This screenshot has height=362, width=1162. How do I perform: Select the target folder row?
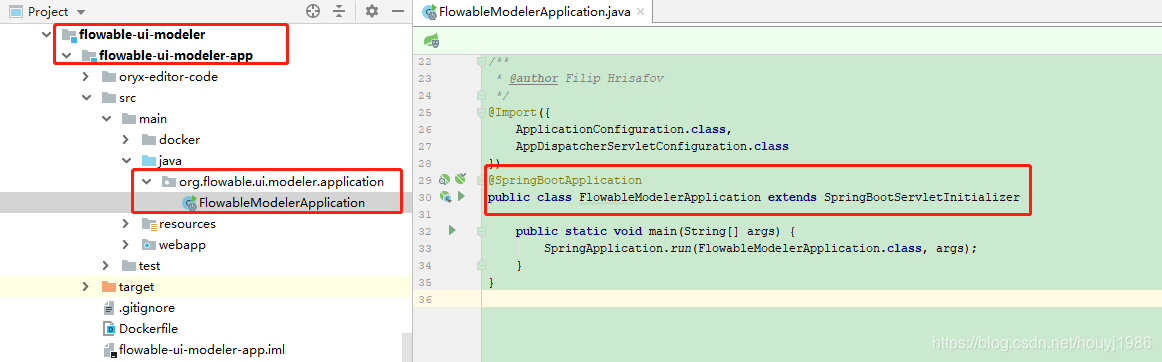136,286
